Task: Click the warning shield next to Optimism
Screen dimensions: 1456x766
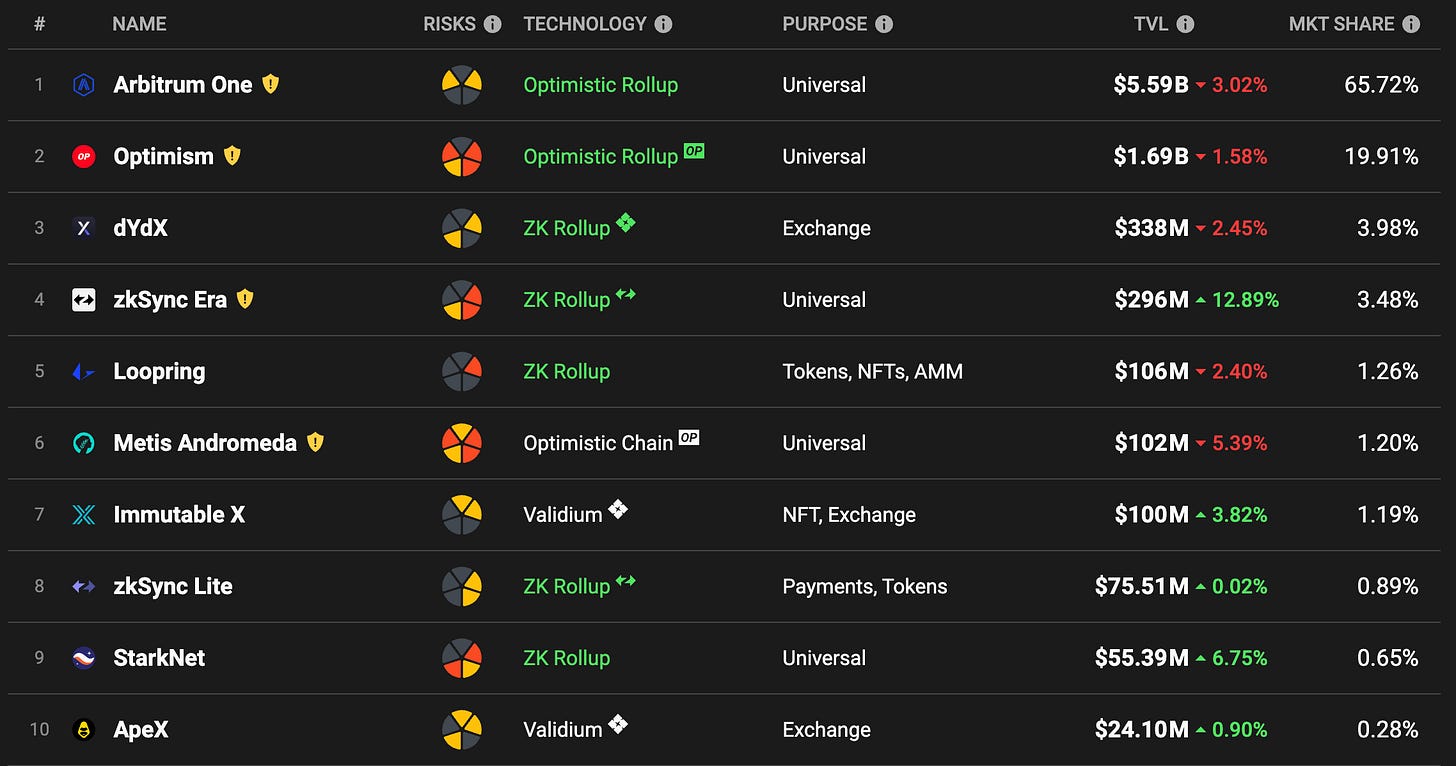Action: pyautogui.click(x=232, y=156)
